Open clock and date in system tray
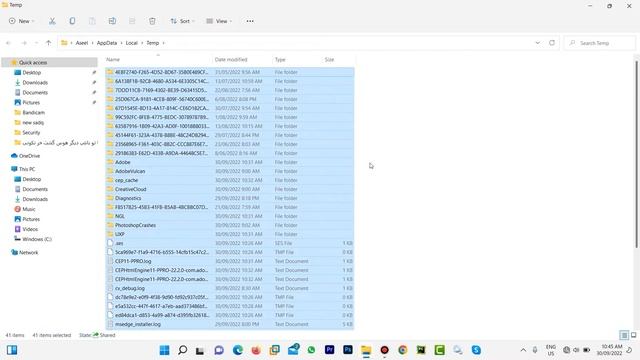 (x=609, y=350)
